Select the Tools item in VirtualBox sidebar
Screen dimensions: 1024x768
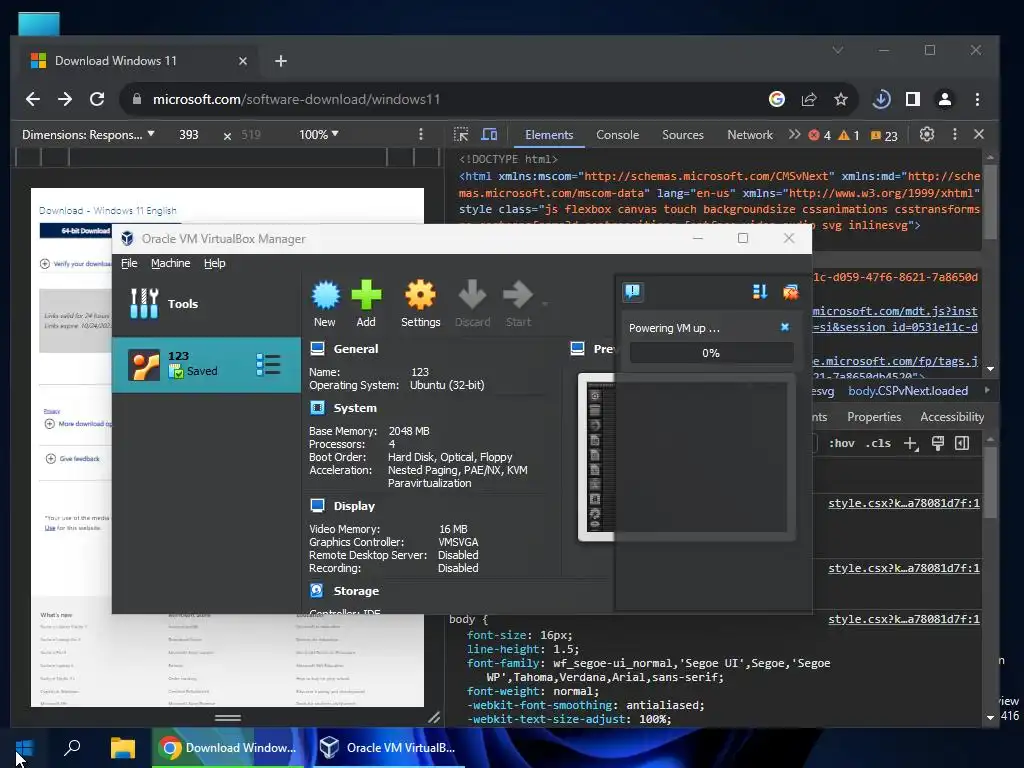(x=206, y=304)
